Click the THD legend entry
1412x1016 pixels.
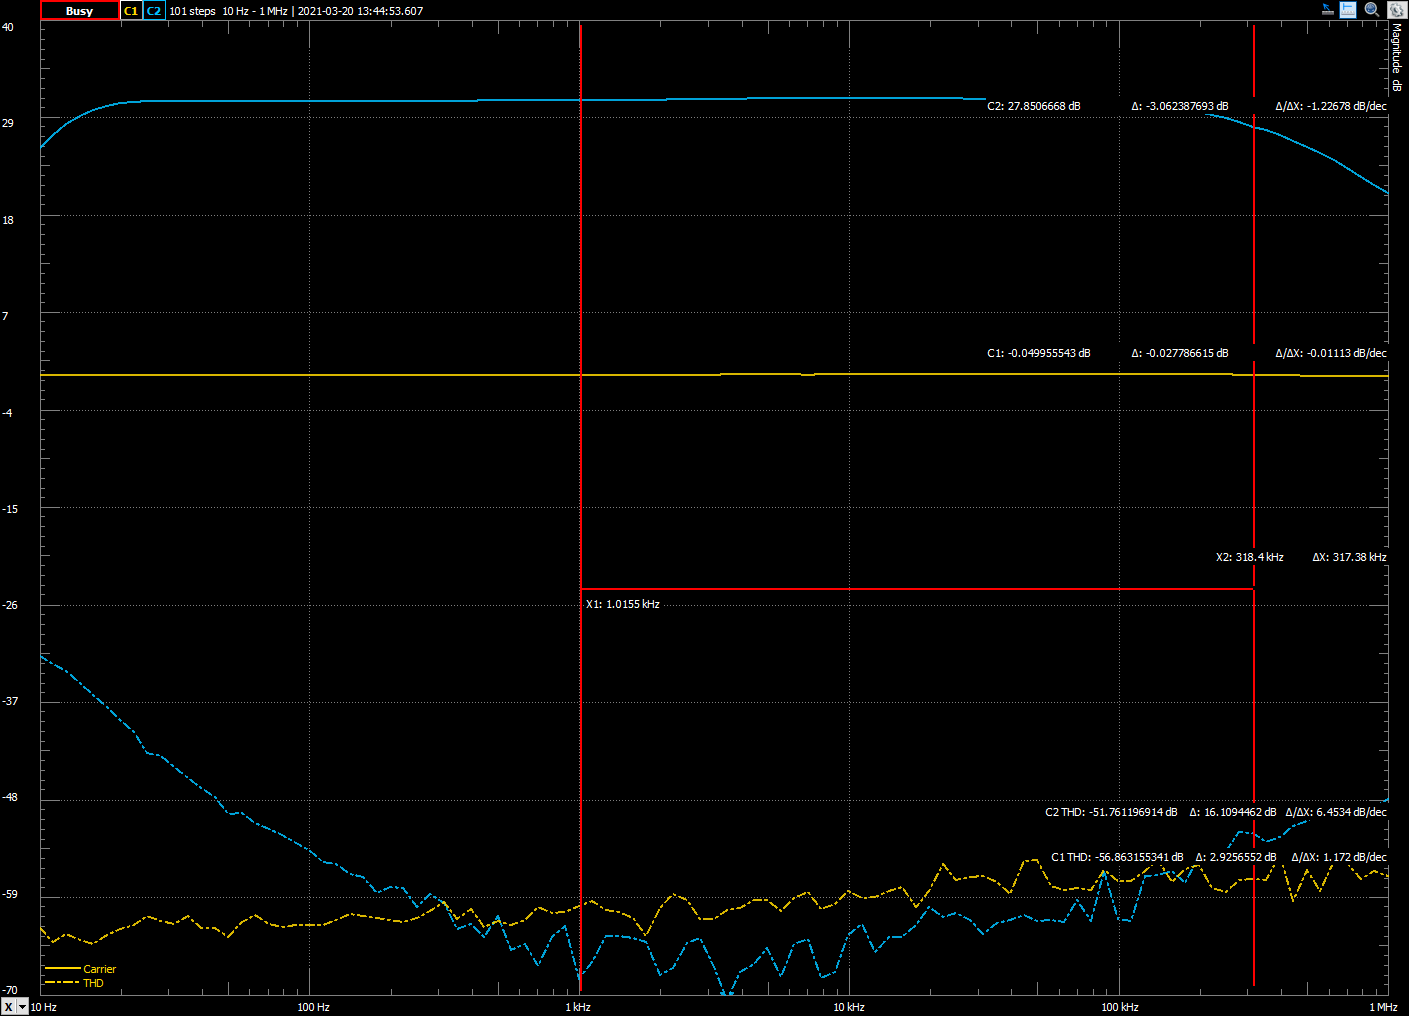[75, 983]
